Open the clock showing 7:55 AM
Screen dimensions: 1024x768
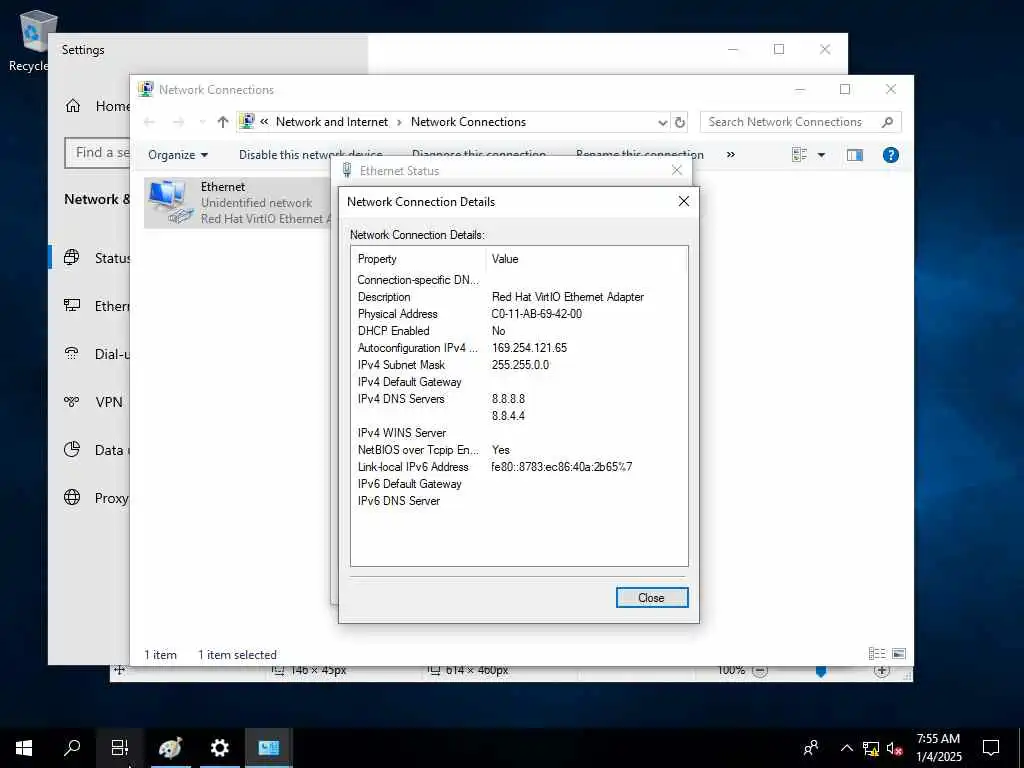pos(938,748)
